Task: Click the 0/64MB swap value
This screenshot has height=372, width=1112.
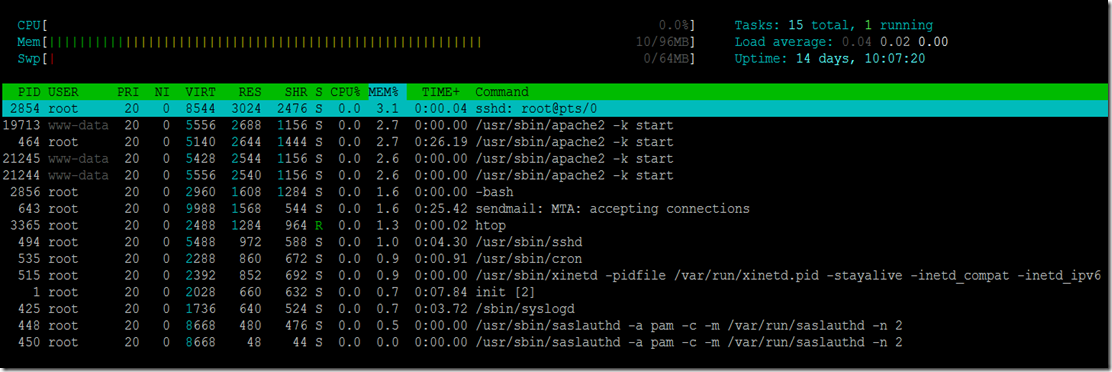Action: click(667, 59)
